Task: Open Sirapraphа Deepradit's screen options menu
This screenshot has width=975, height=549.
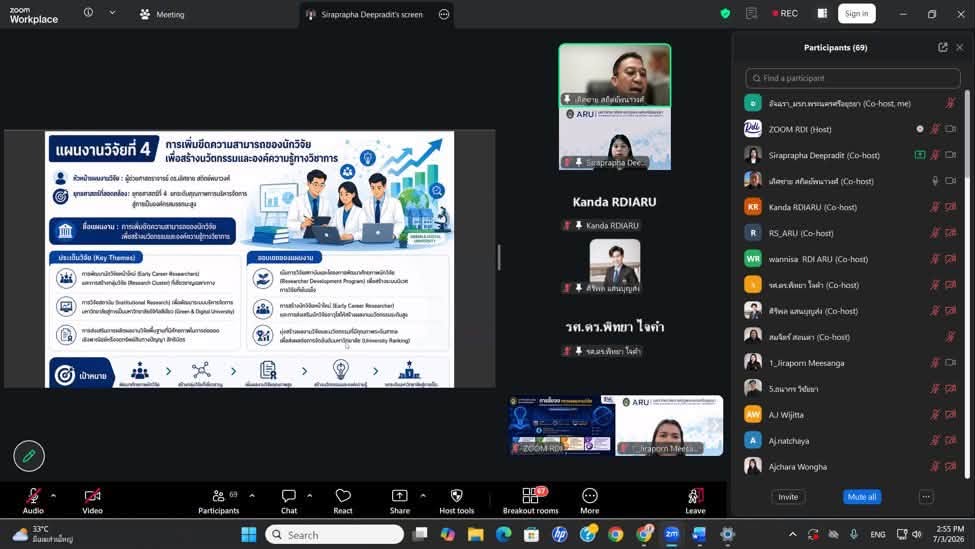Action: click(444, 14)
